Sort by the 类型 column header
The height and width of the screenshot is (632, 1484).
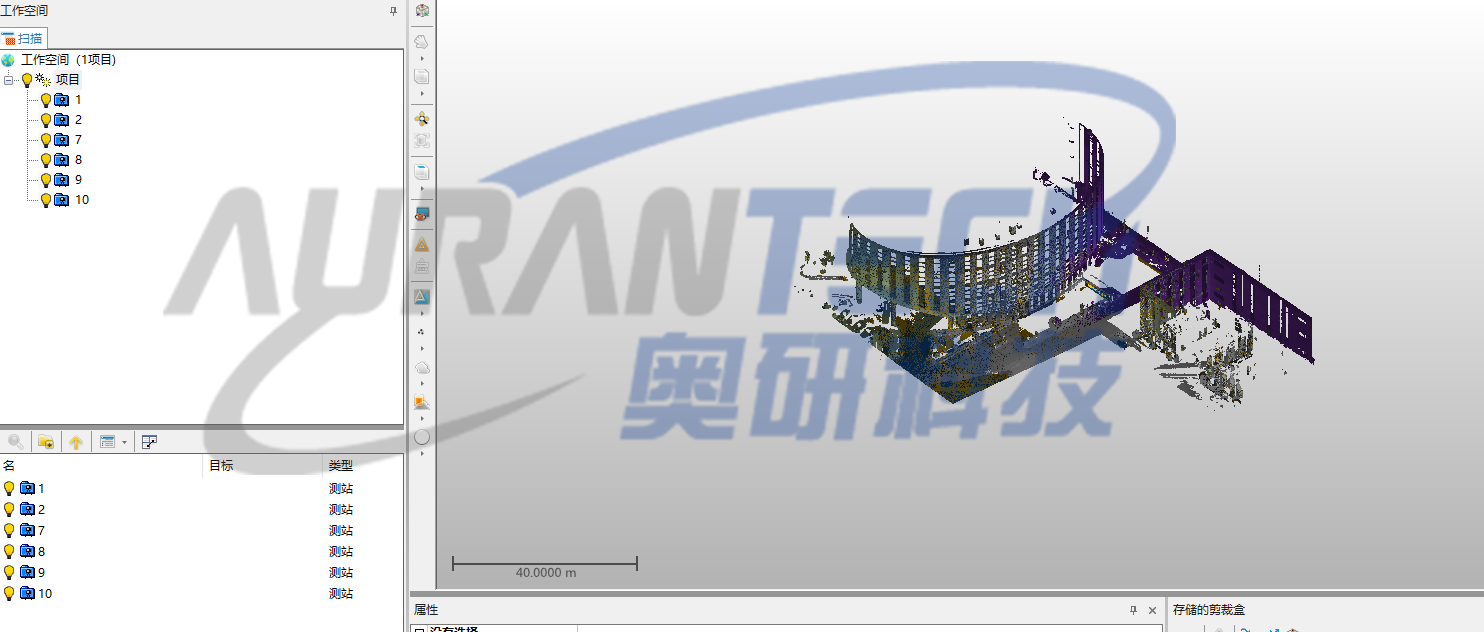(364, 466)
